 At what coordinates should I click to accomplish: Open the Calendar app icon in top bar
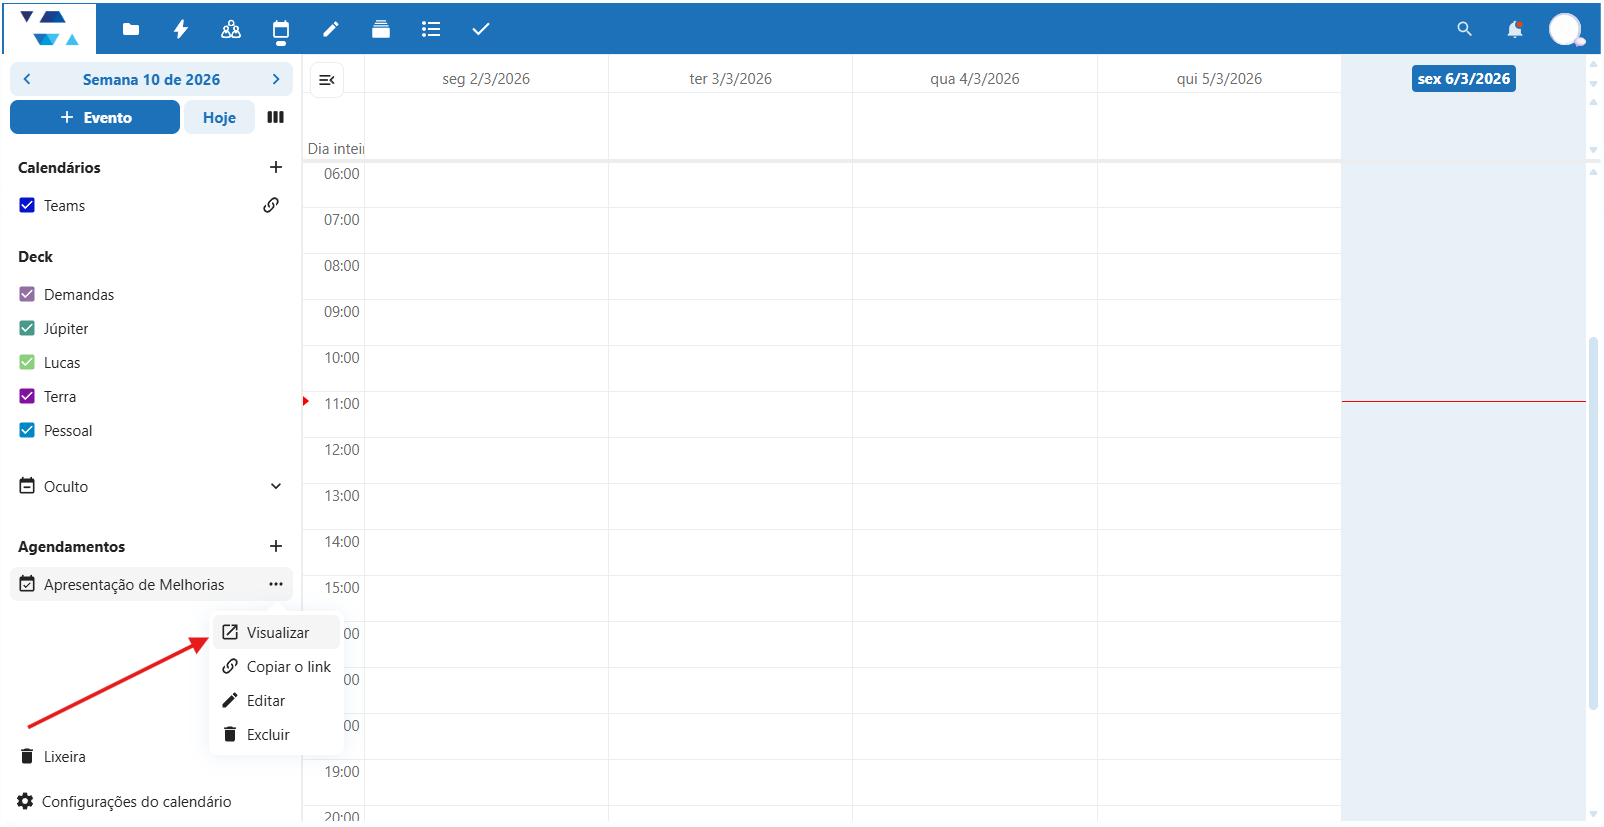[x=281, y=29]
